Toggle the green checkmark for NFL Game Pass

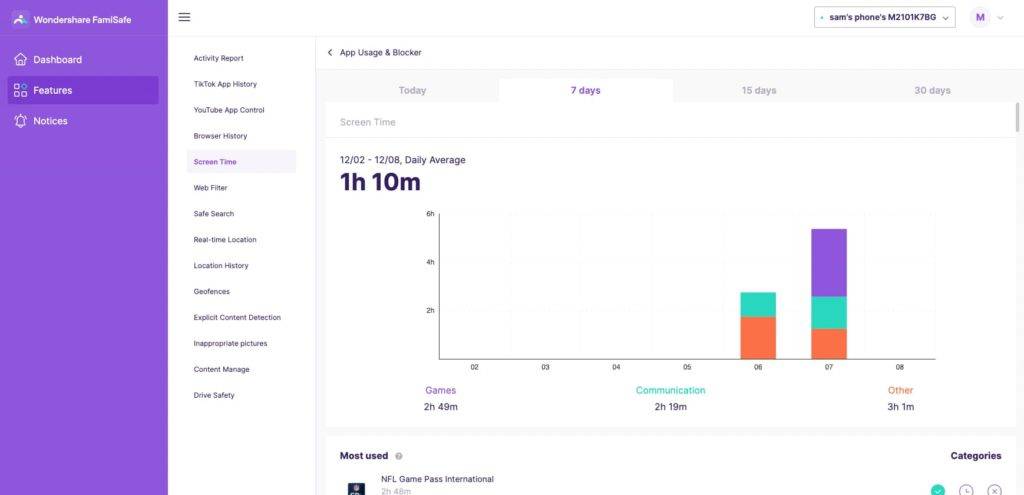[938, 490]
